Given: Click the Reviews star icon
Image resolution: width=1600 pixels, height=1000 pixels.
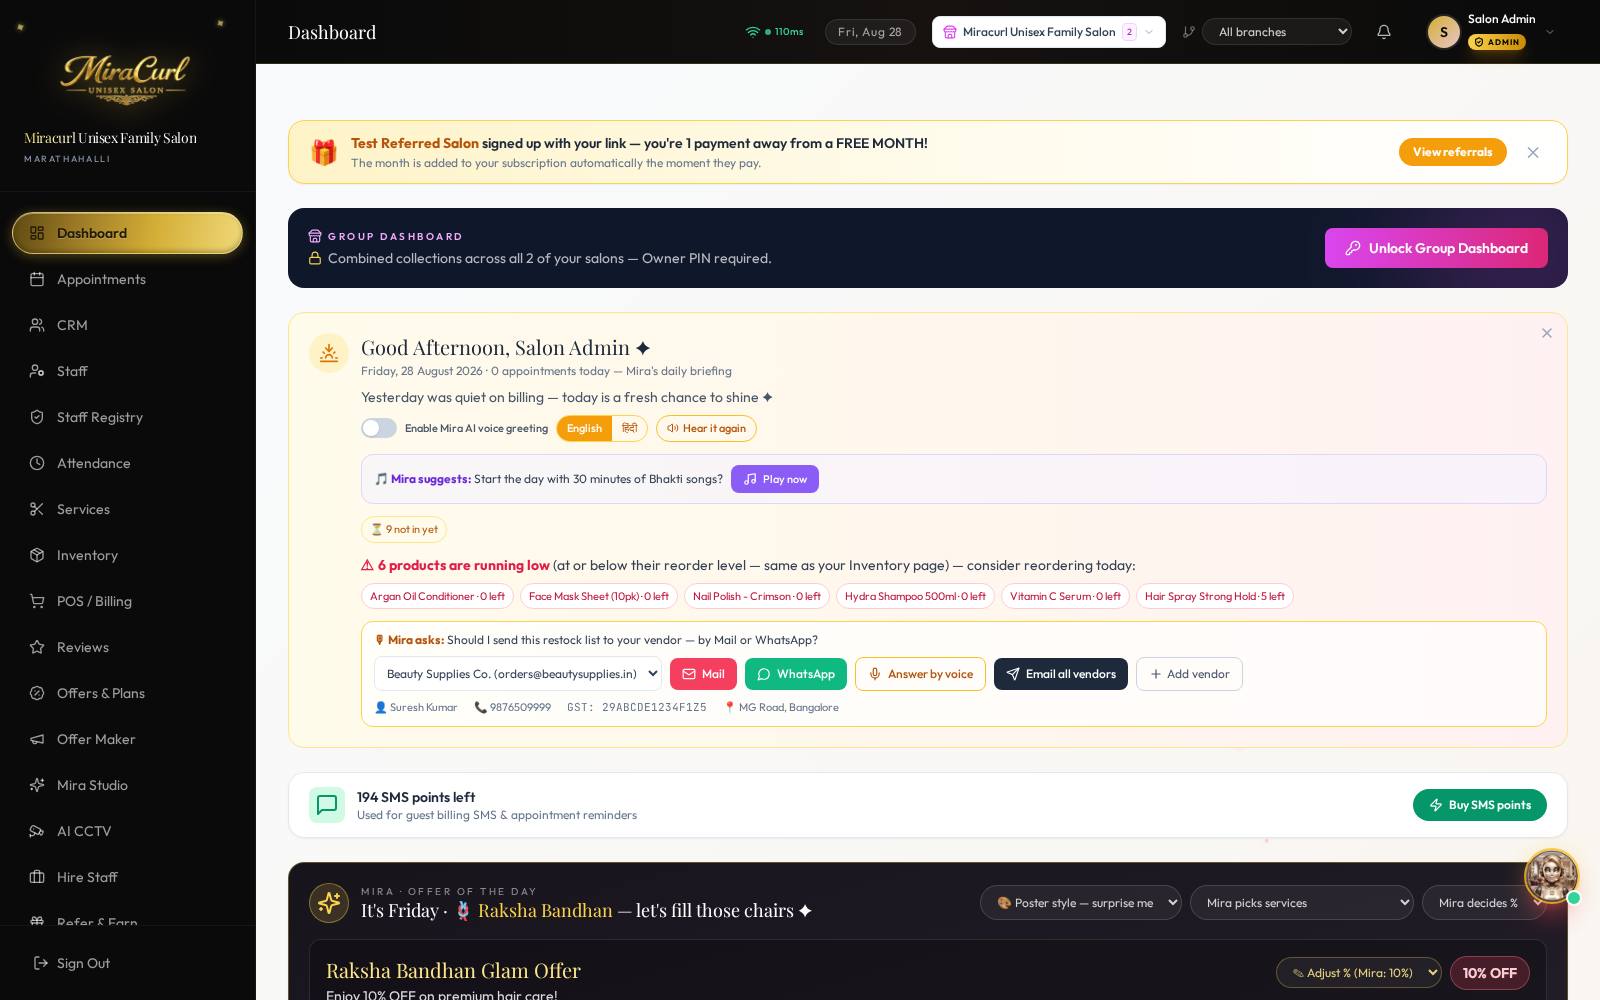Looking at the screenshot, I should click(37, 647).
